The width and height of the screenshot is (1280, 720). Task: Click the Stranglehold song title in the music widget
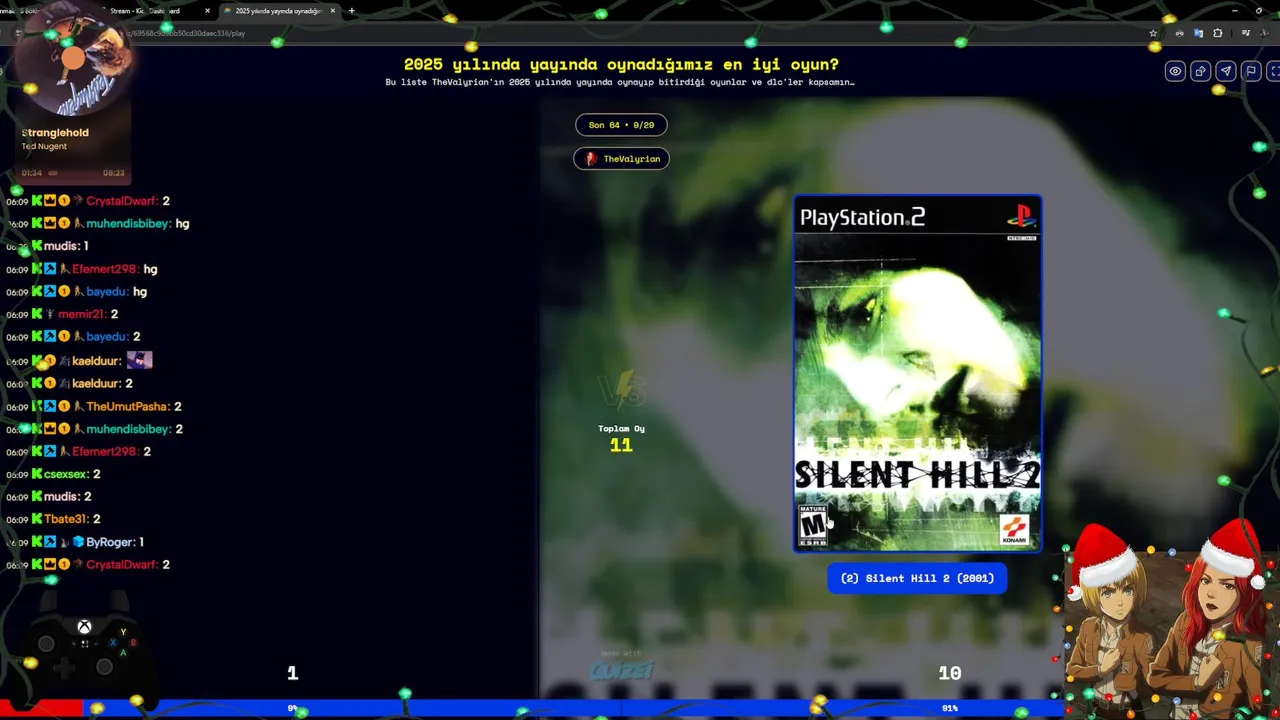click(x=55, y=133)
